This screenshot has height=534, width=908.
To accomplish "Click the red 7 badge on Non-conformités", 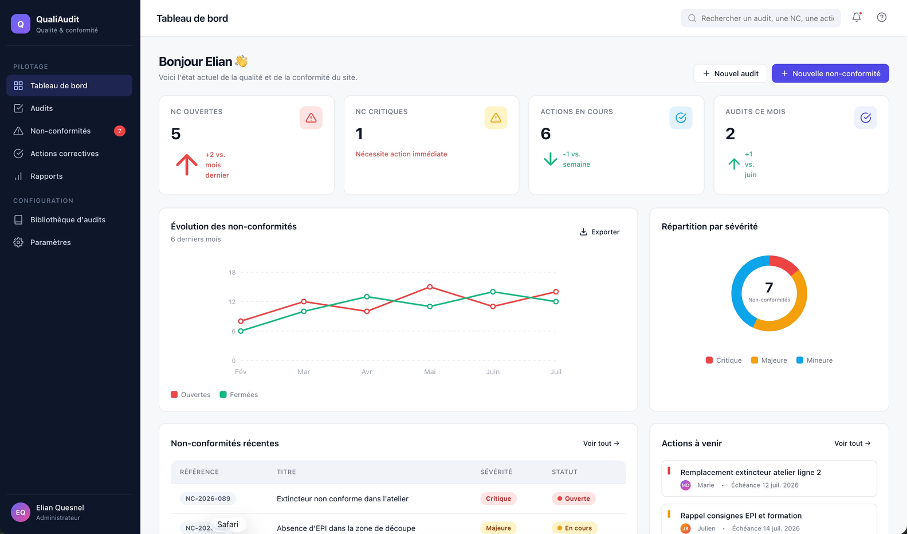I will pos(119,131).
